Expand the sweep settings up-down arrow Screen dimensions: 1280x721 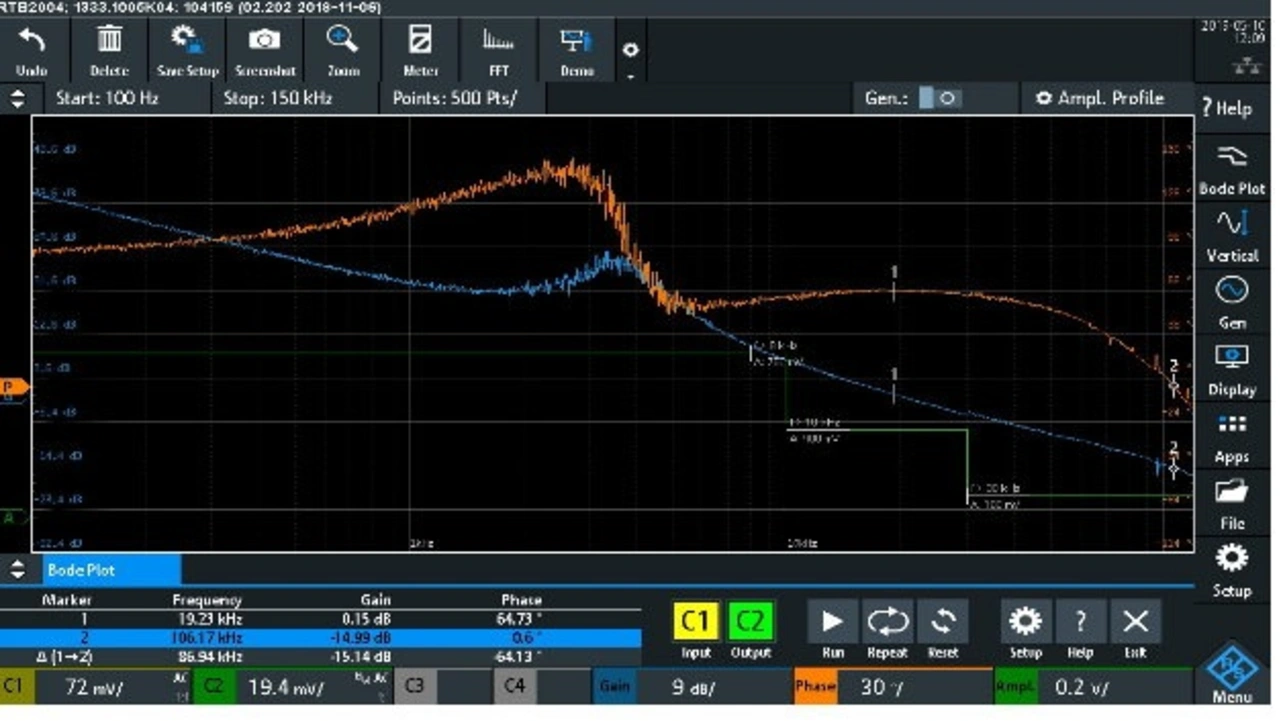pyautogui.click(x=17, y=98)
